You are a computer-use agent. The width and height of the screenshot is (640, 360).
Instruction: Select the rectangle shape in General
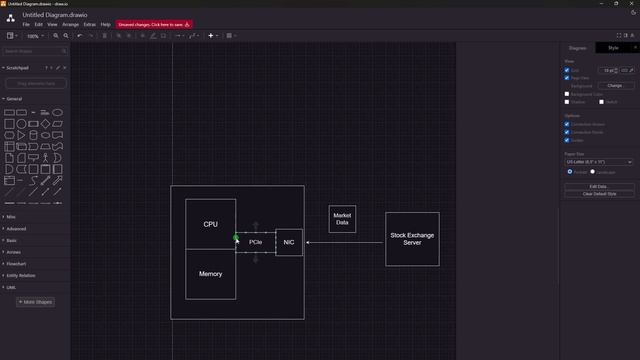point(9,112)
